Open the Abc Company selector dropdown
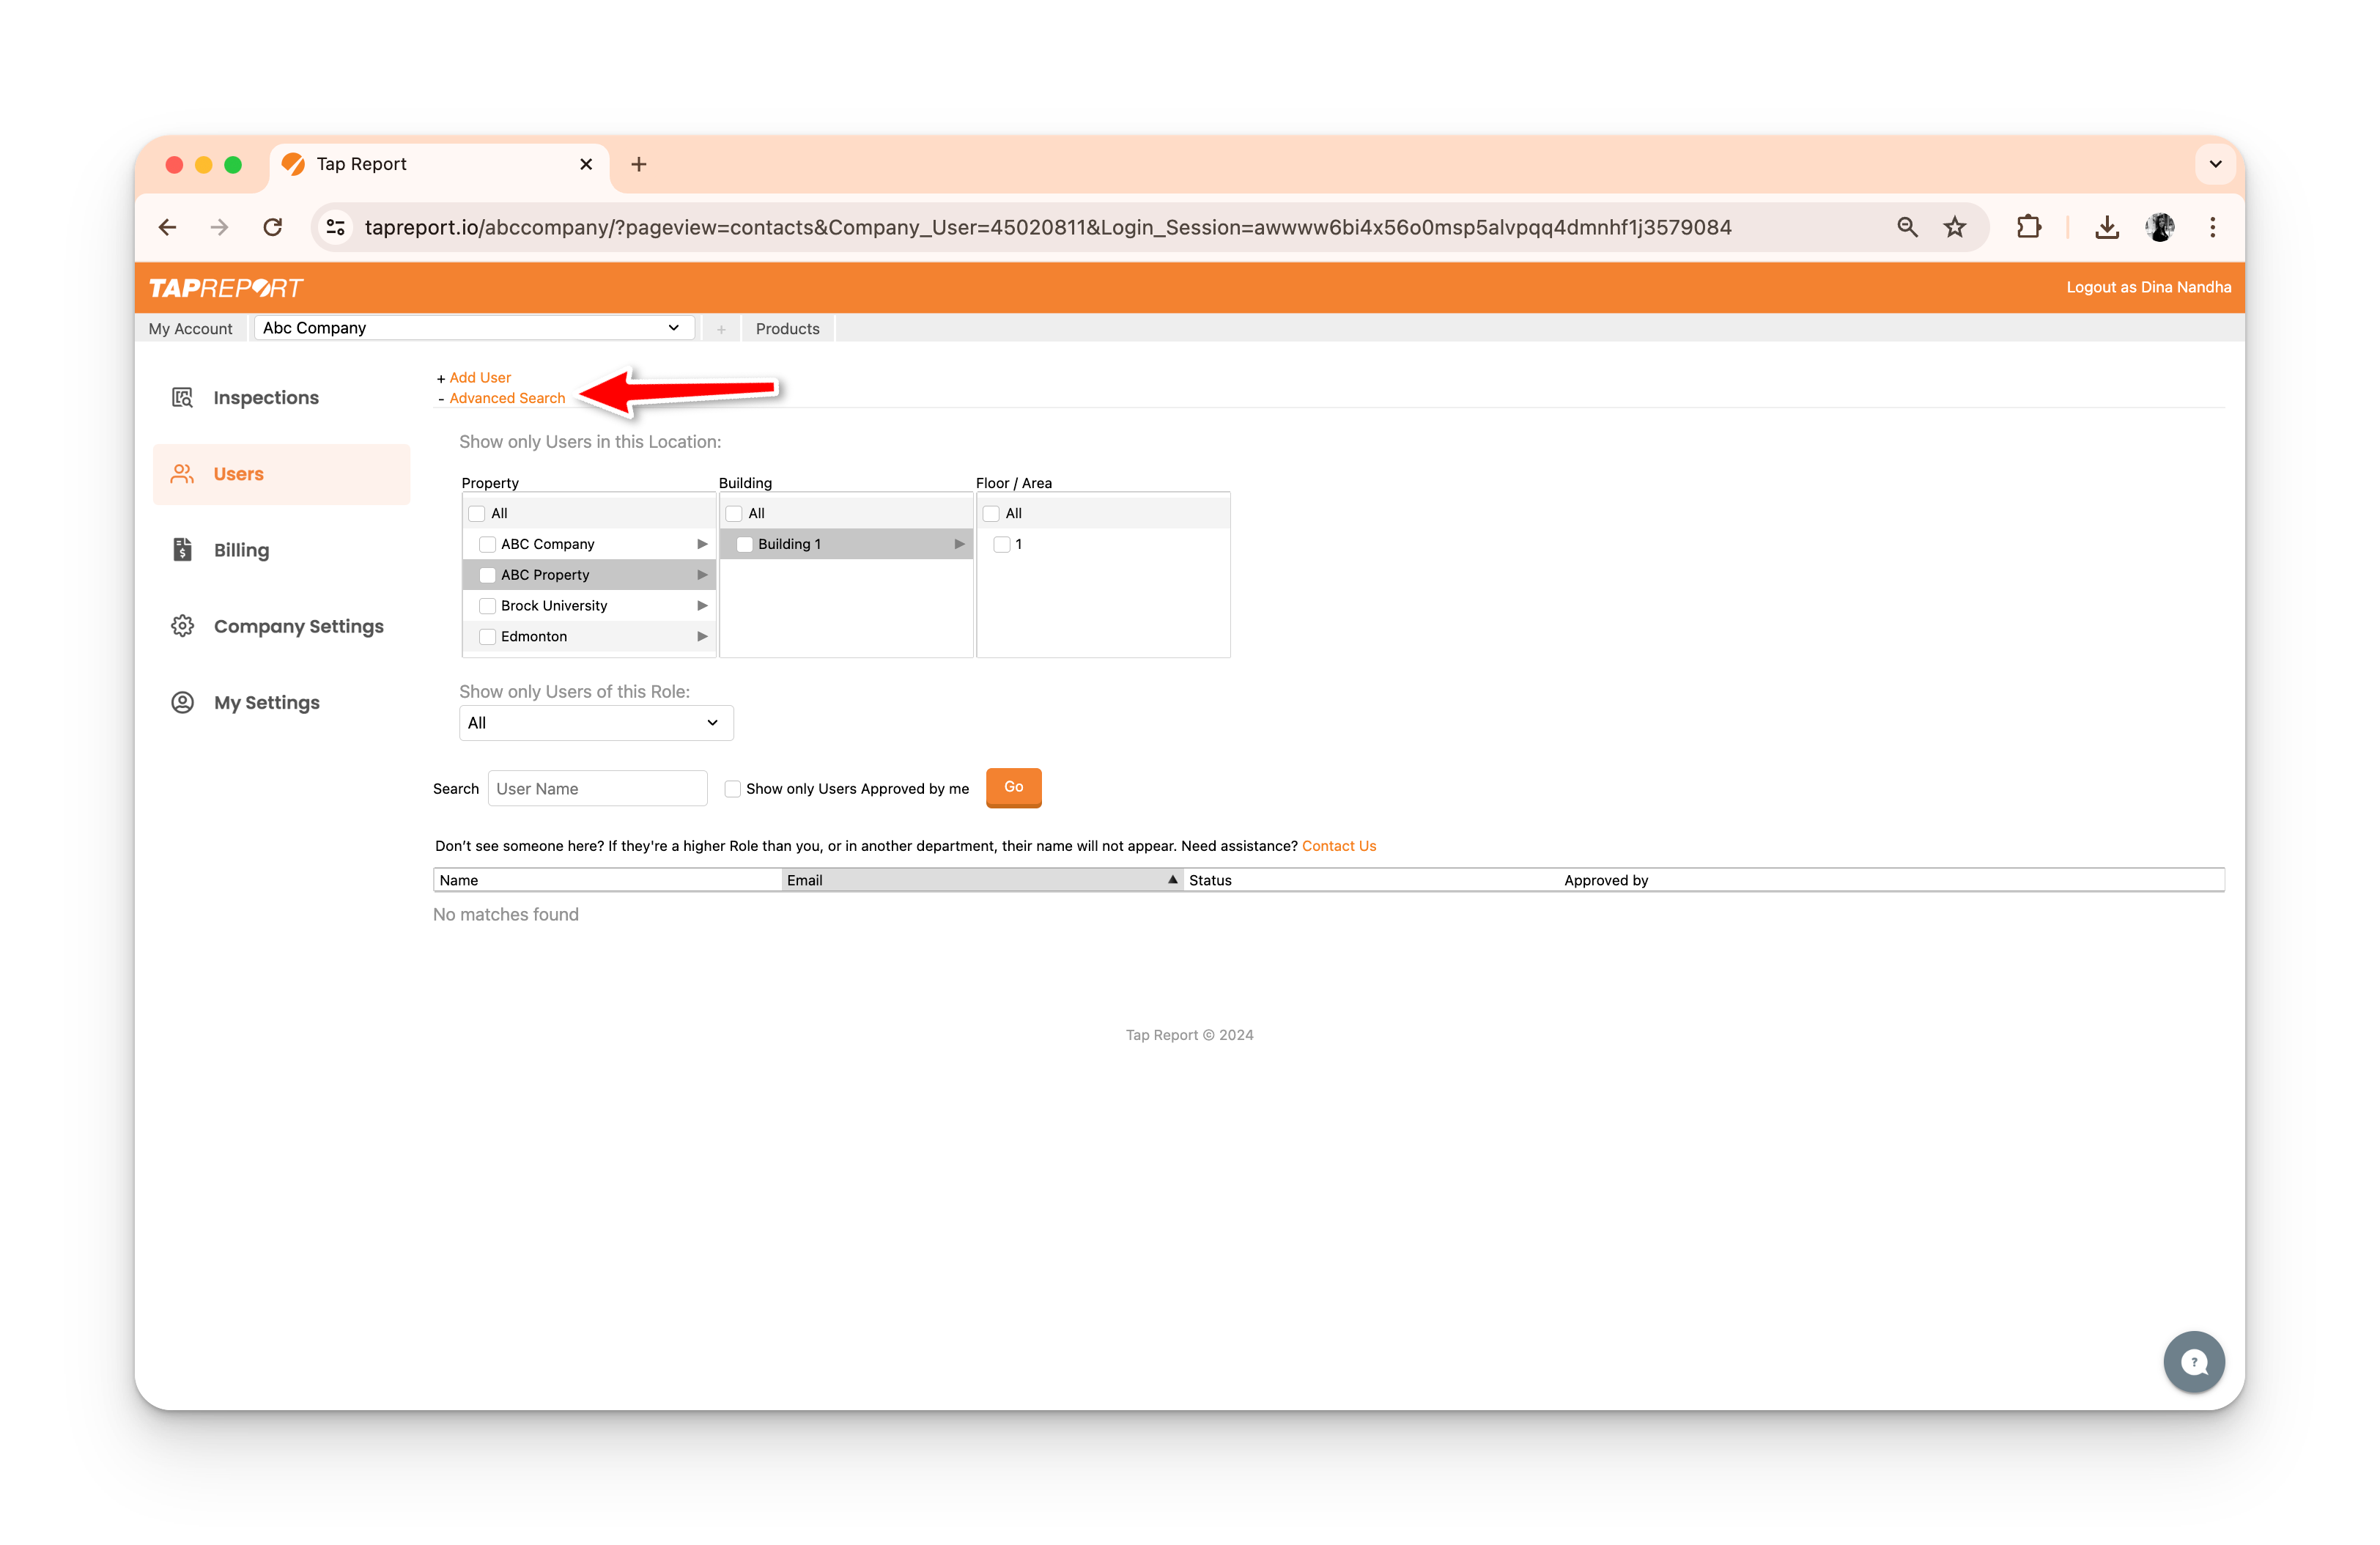The image size is (2380, 1545). (x=472, y=328)
